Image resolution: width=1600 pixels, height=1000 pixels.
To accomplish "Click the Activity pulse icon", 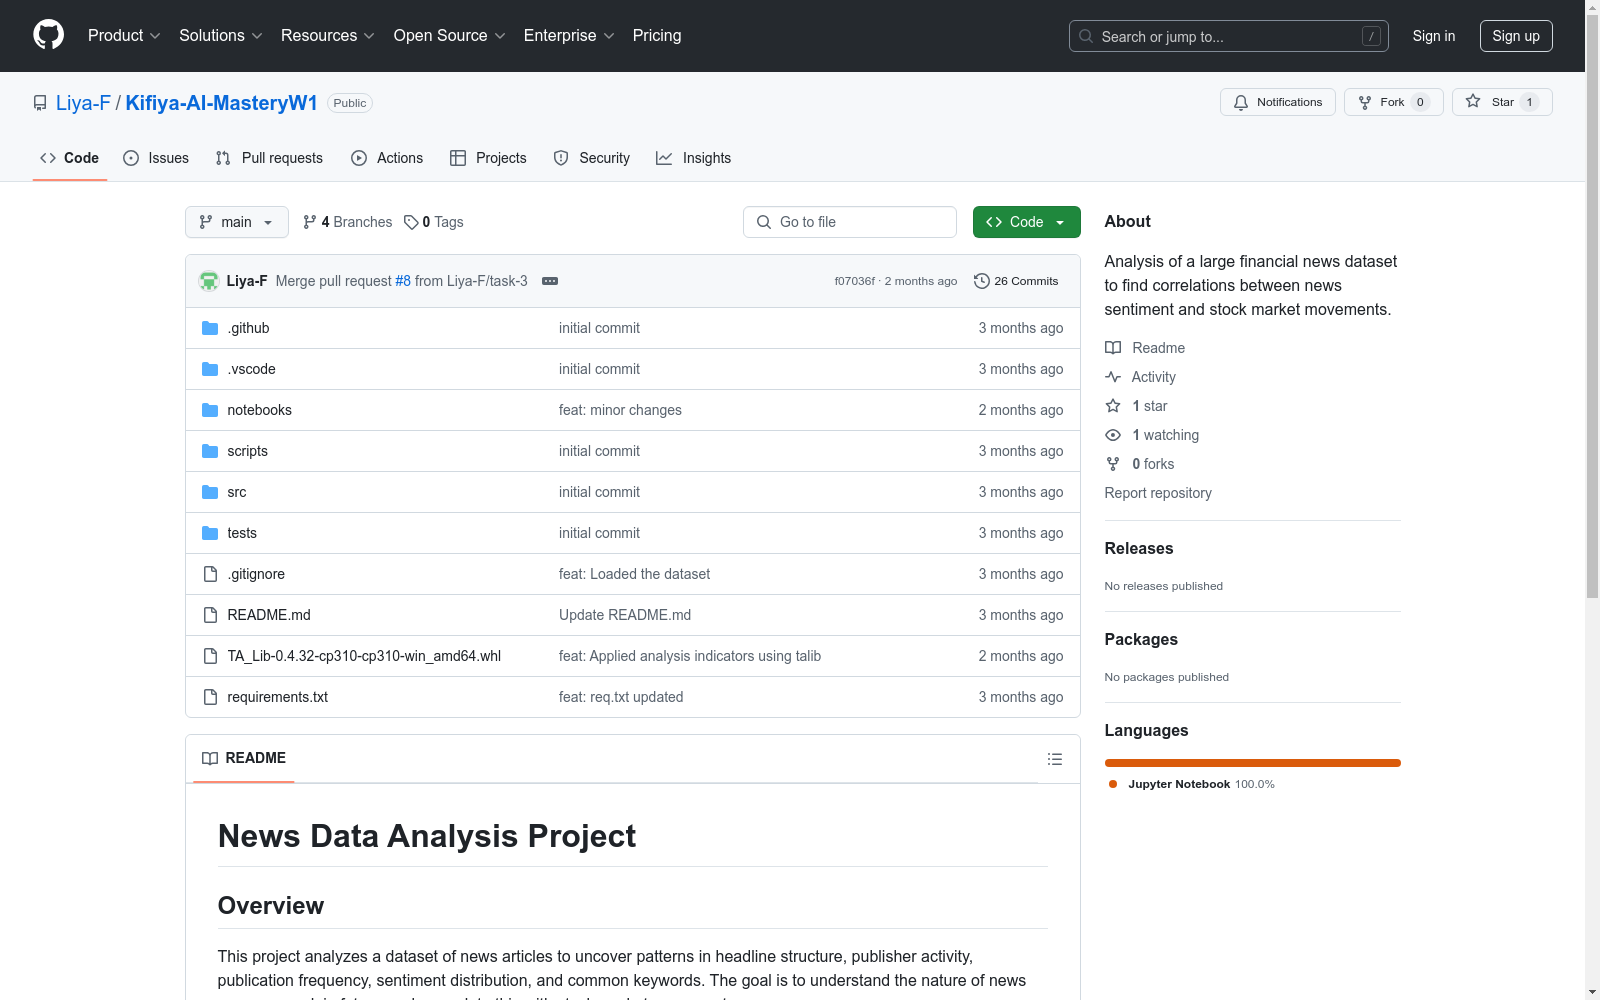I will 1113,377.
